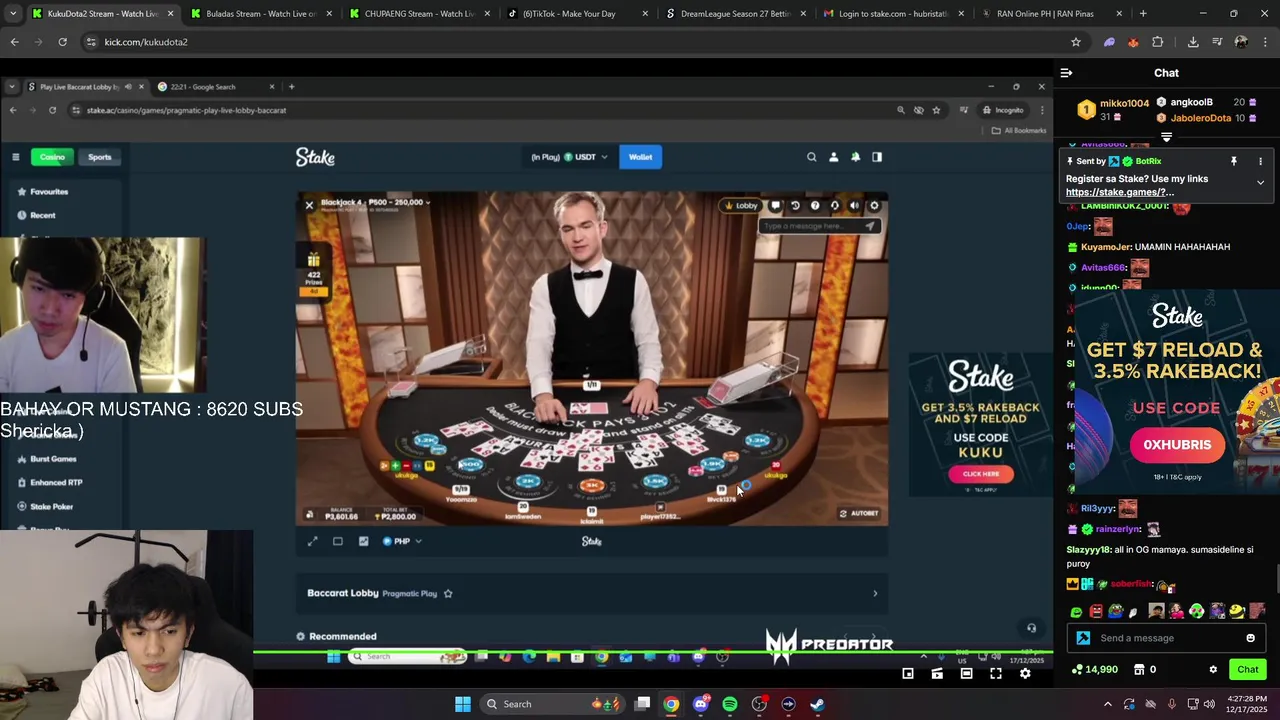Open Stake notifications bell icon

pyautogui.click(x=855, y=157)
